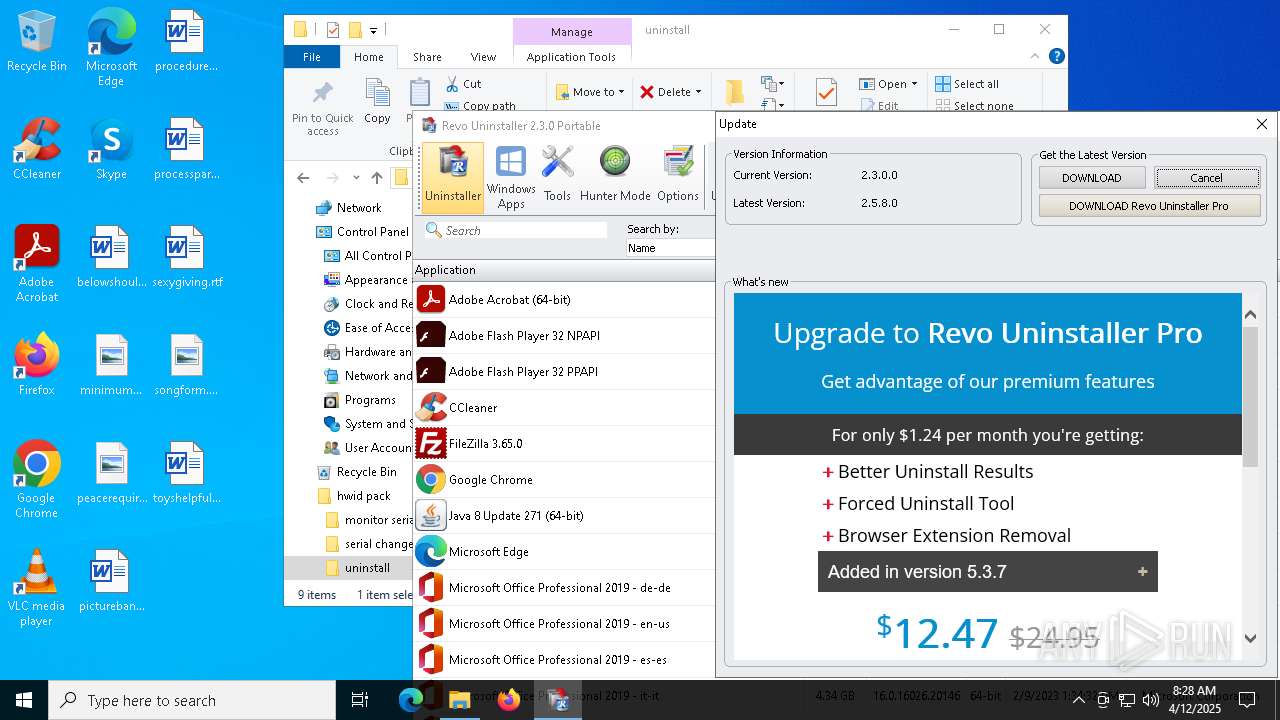Select the Adobe Flash Player 32 NPAPI icon

click(431, 335)
